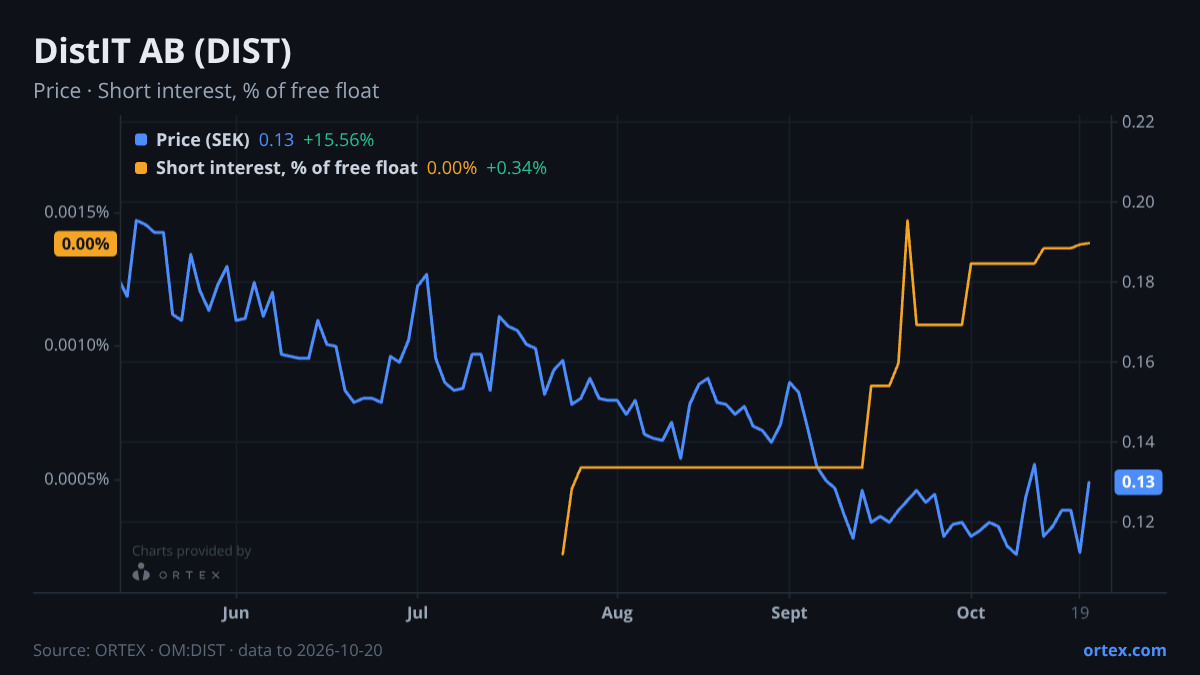Click the DistIT AB (DIST) title
1200x675 pixels.
point(163,51)
